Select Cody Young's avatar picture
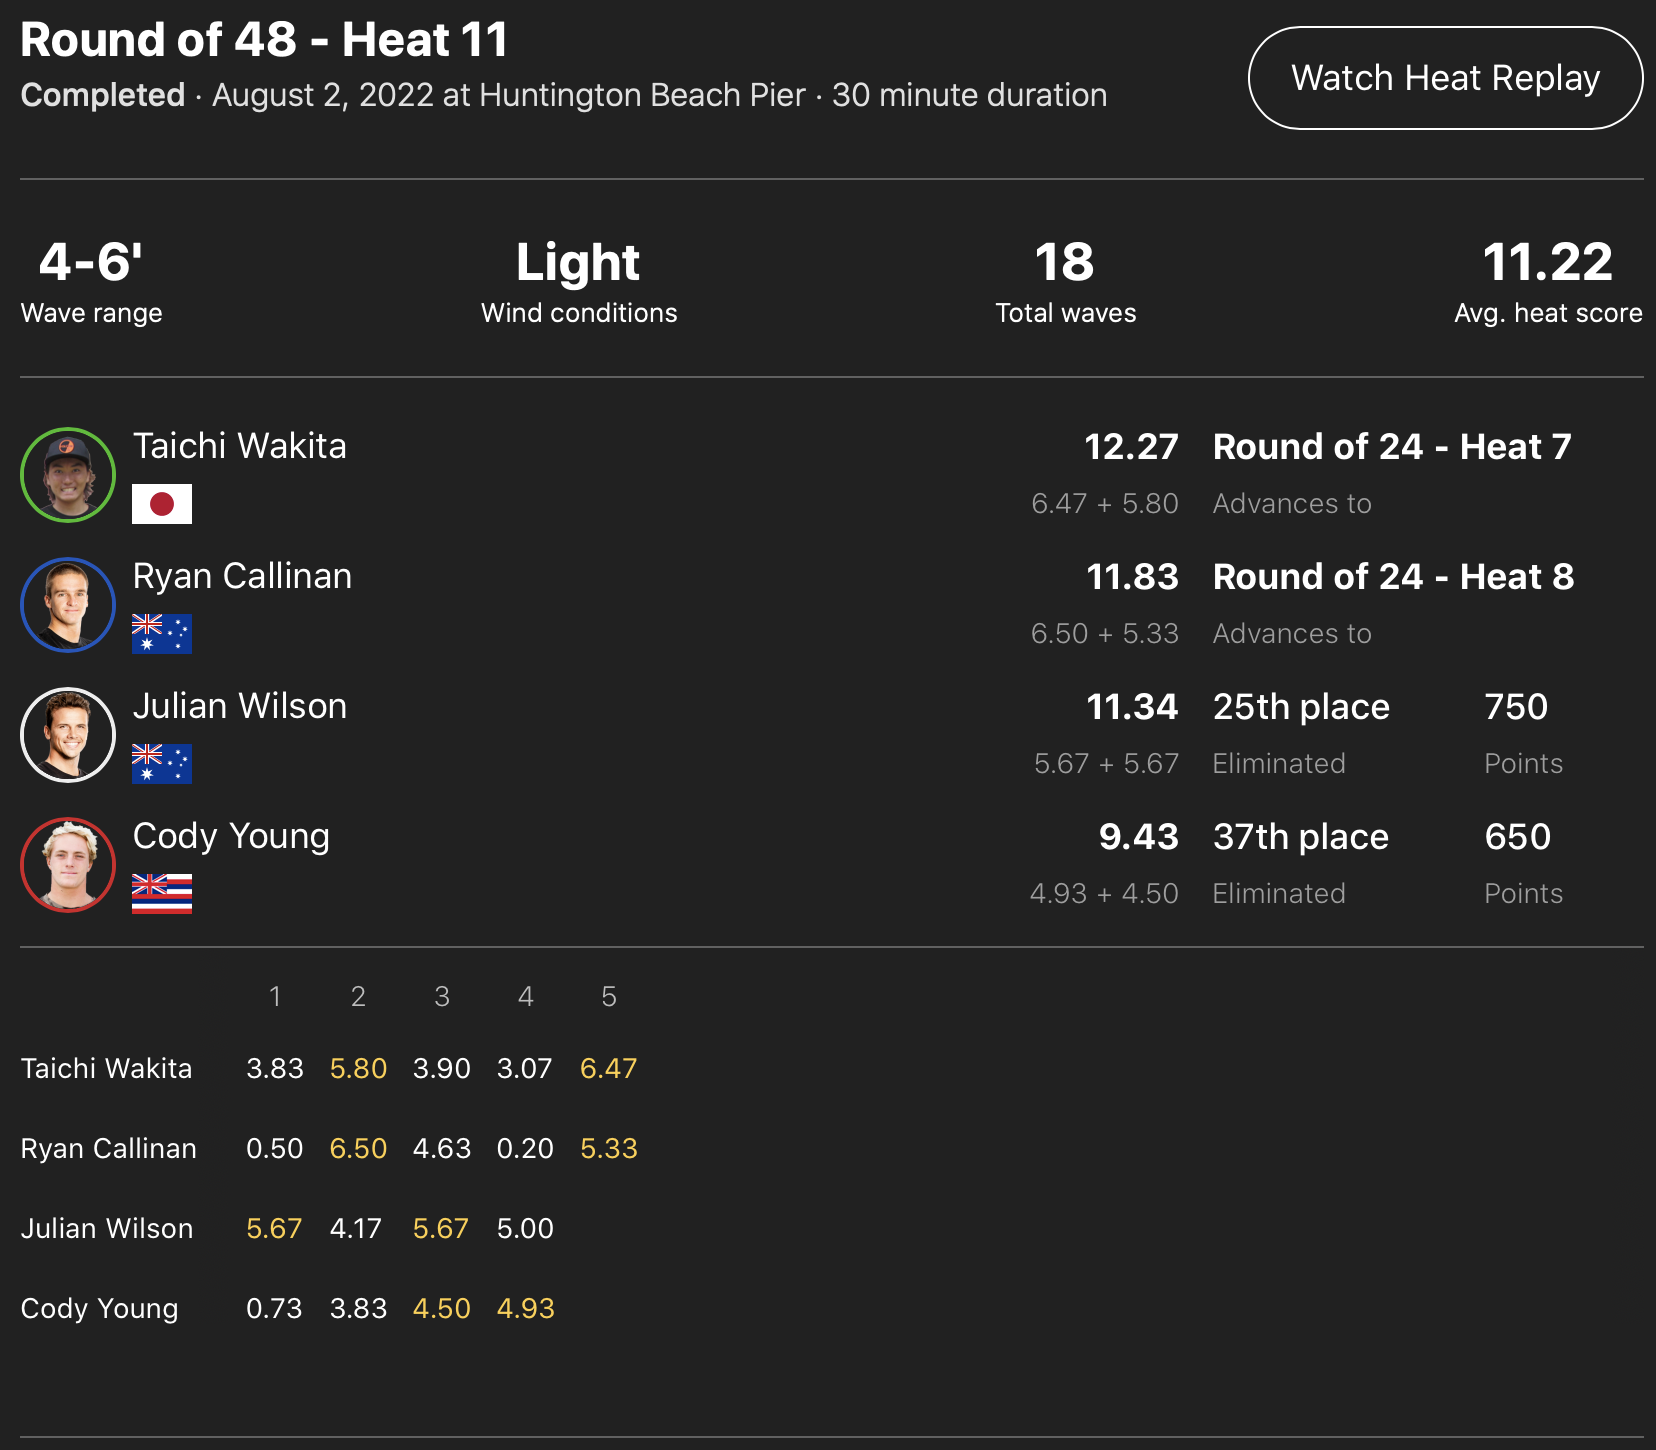The image size is (1656, 1450). (68, 865)
